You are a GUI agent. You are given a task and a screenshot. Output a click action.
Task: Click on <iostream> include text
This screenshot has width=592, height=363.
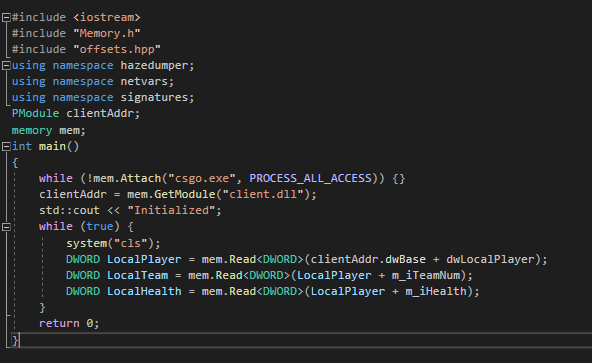(107, 17)
